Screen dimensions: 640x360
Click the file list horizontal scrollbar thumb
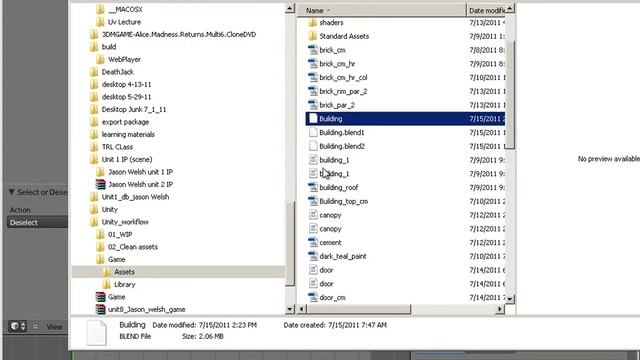click(x=358, y=309)
